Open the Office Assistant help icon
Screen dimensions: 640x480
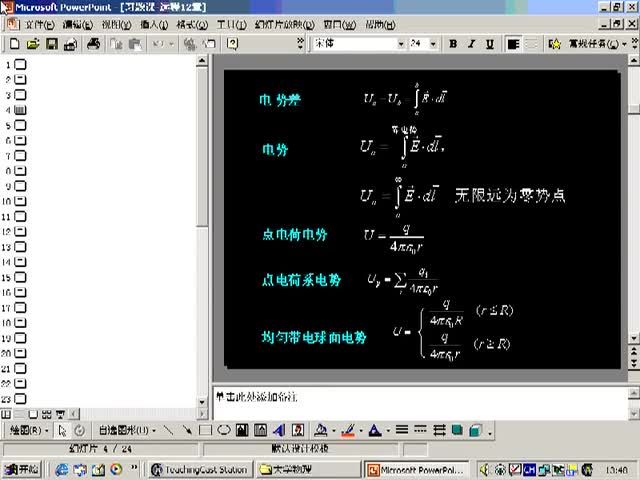point(232,43)
